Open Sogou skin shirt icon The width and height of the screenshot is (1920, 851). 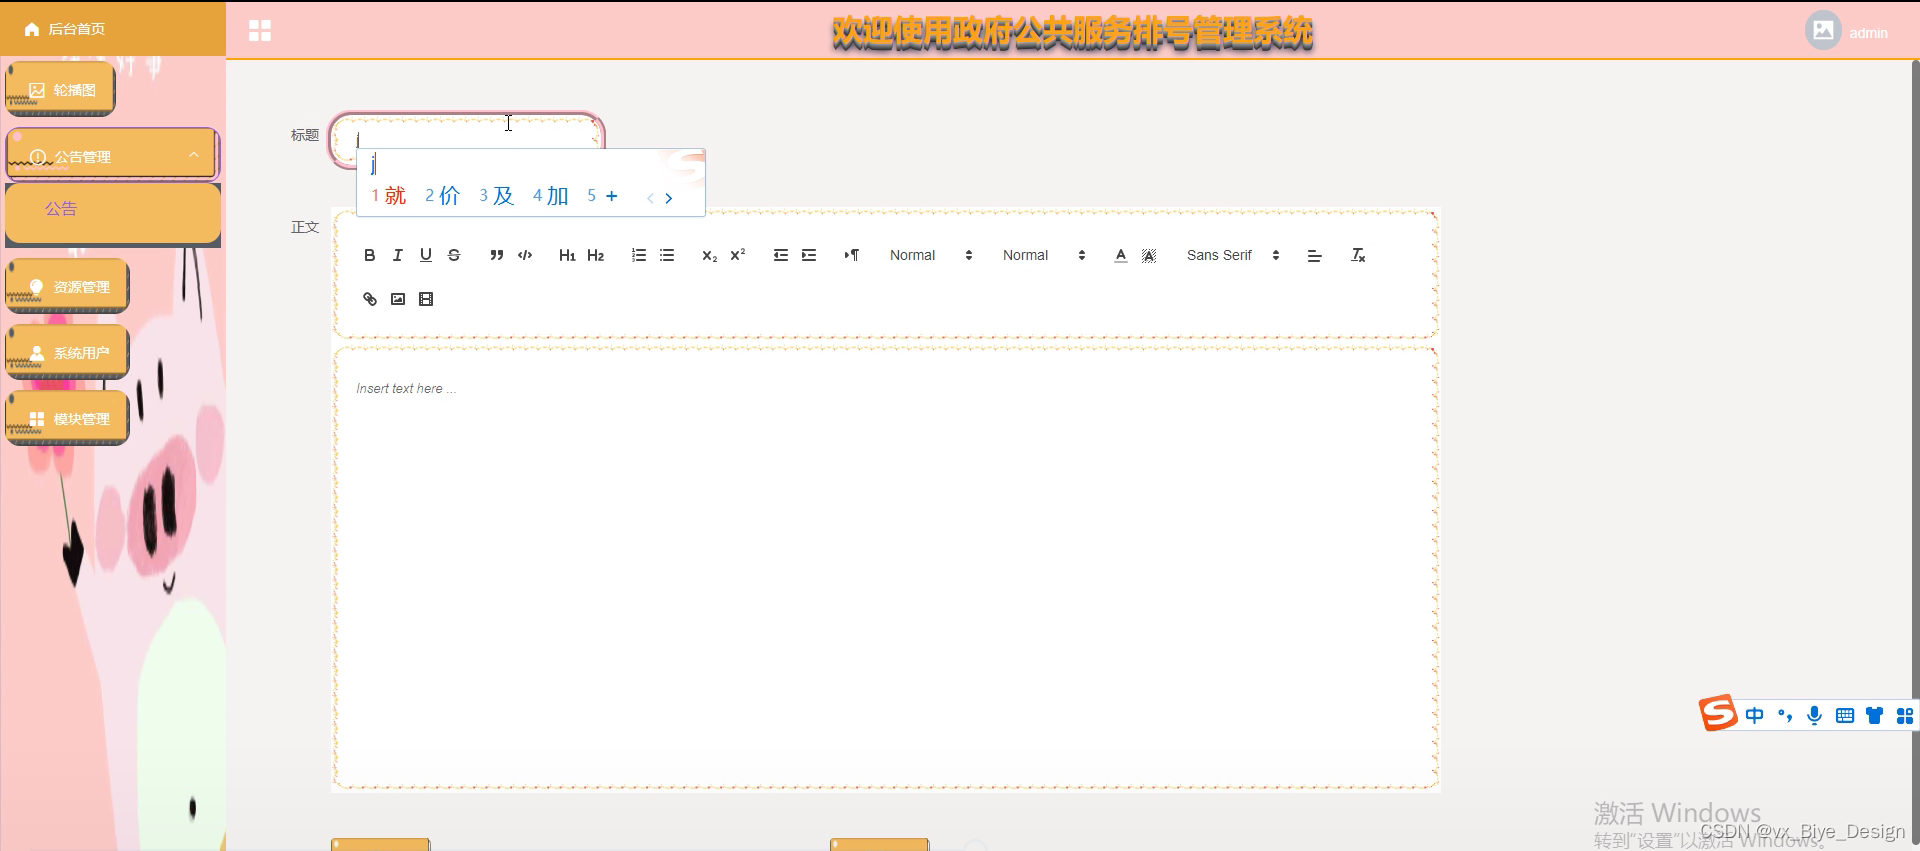click(x=1875, y=715)
